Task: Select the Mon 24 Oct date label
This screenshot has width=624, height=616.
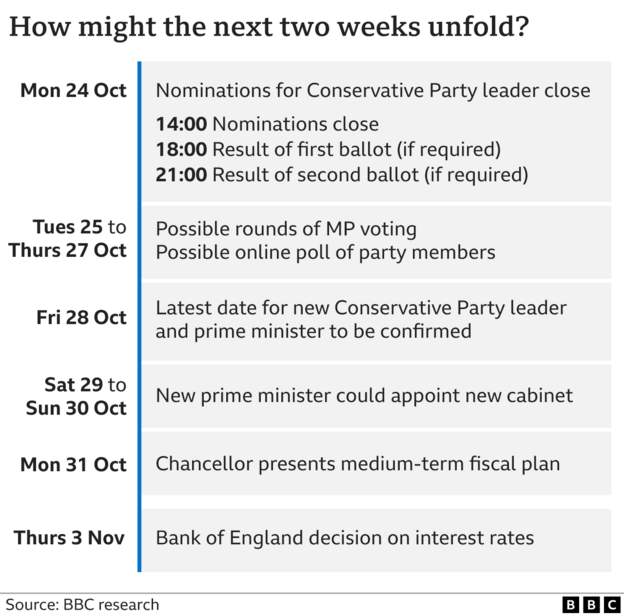Action: click(73, 90)
